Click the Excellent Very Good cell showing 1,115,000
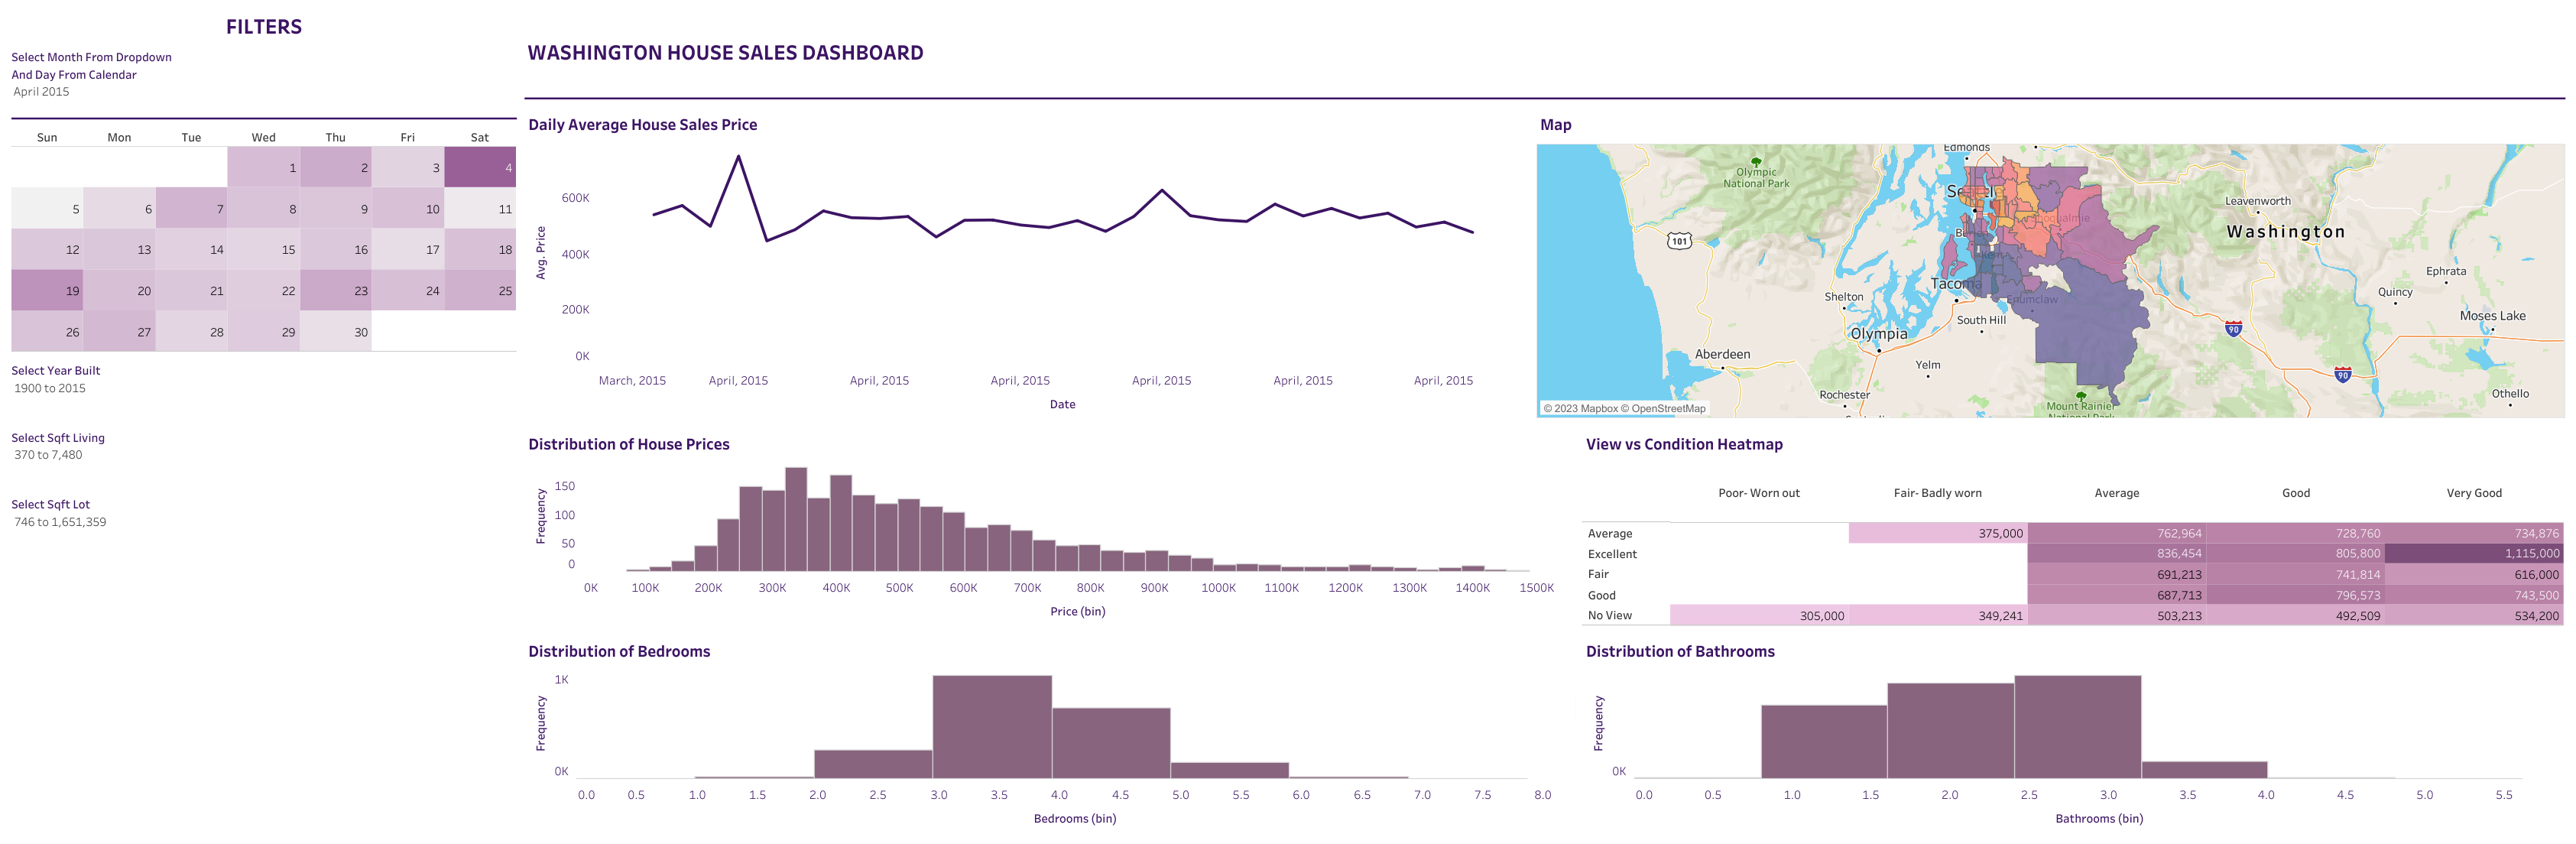 pyautogui.click(x=2480, y=553)
